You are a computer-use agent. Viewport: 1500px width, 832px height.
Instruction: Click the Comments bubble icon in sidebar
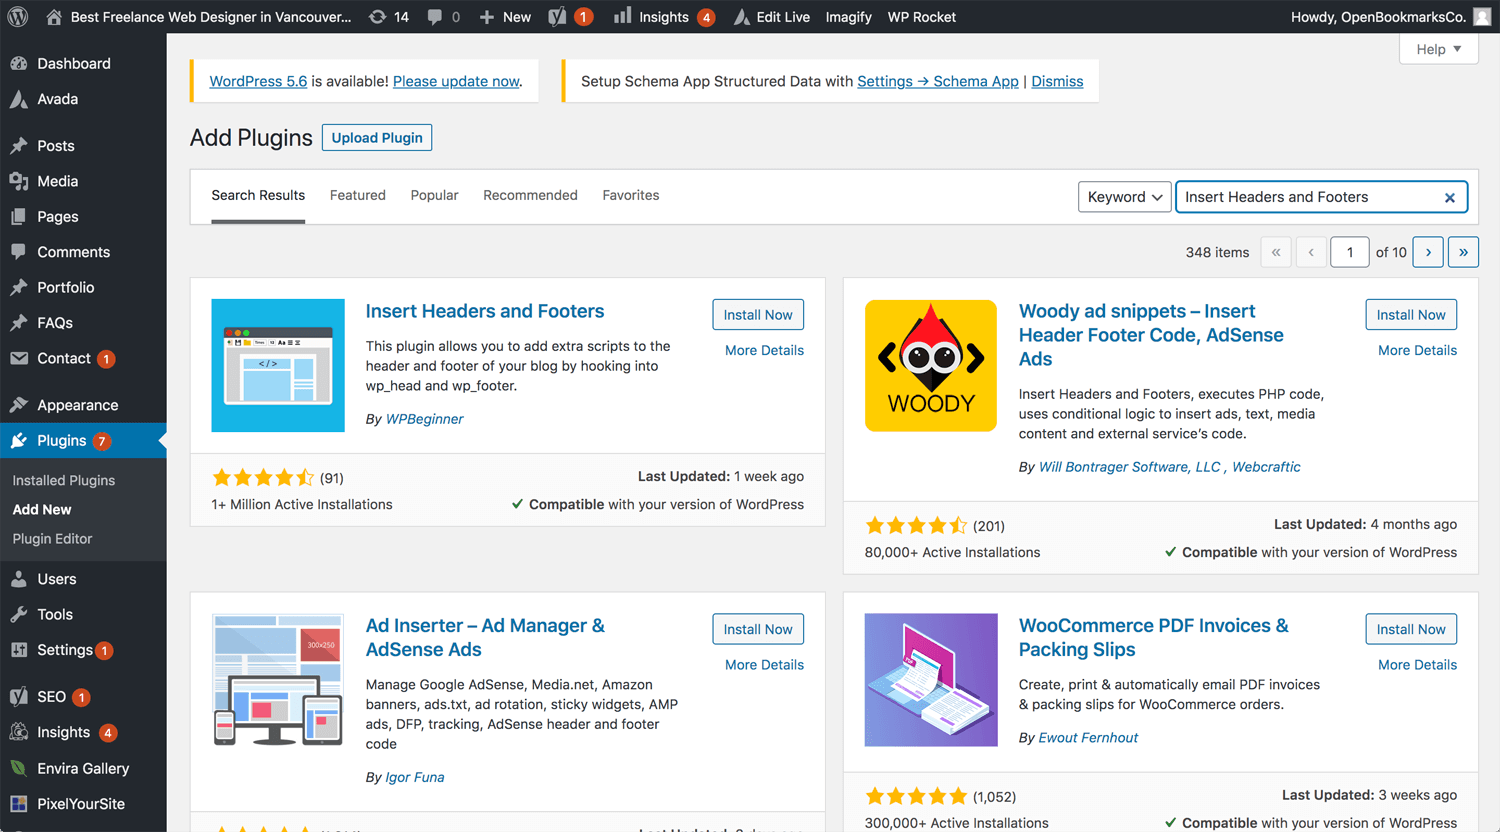point(19,252)
